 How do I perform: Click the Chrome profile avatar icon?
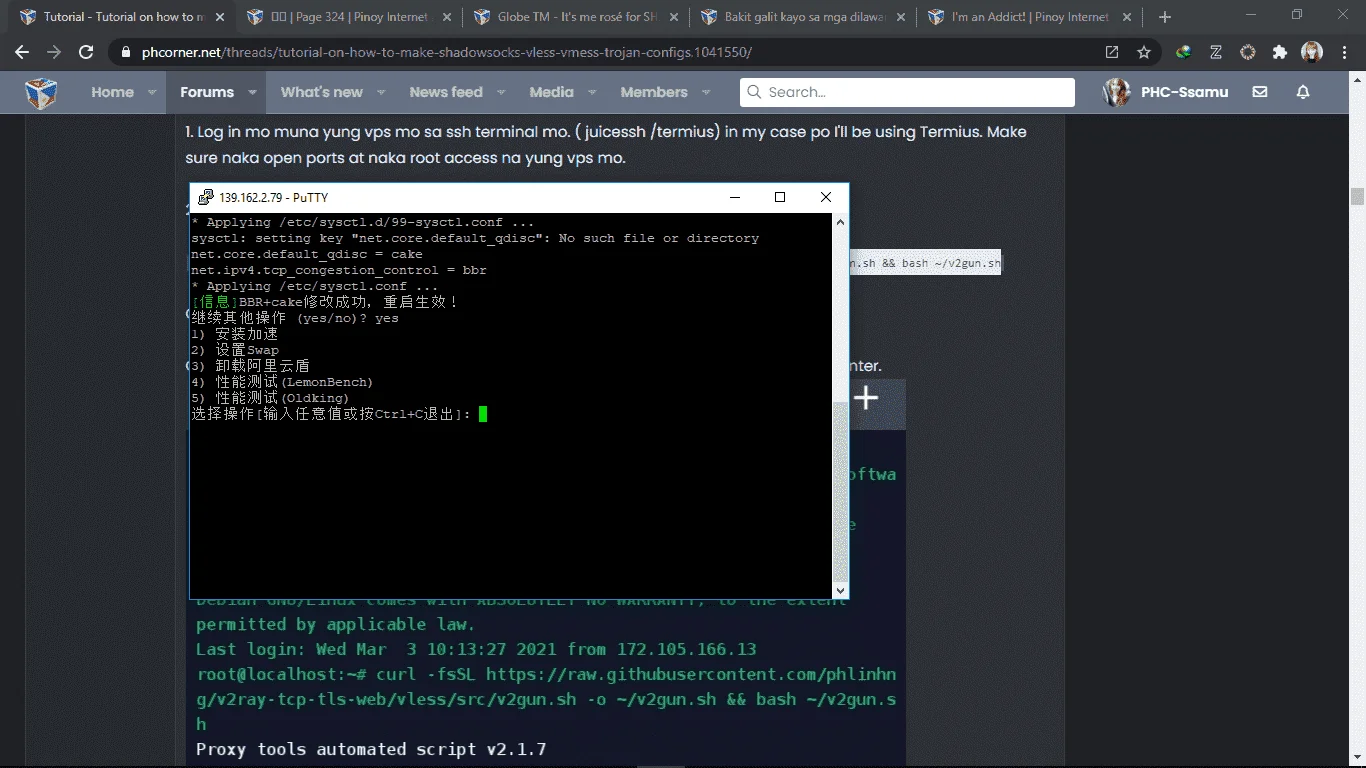[1312, 52]
